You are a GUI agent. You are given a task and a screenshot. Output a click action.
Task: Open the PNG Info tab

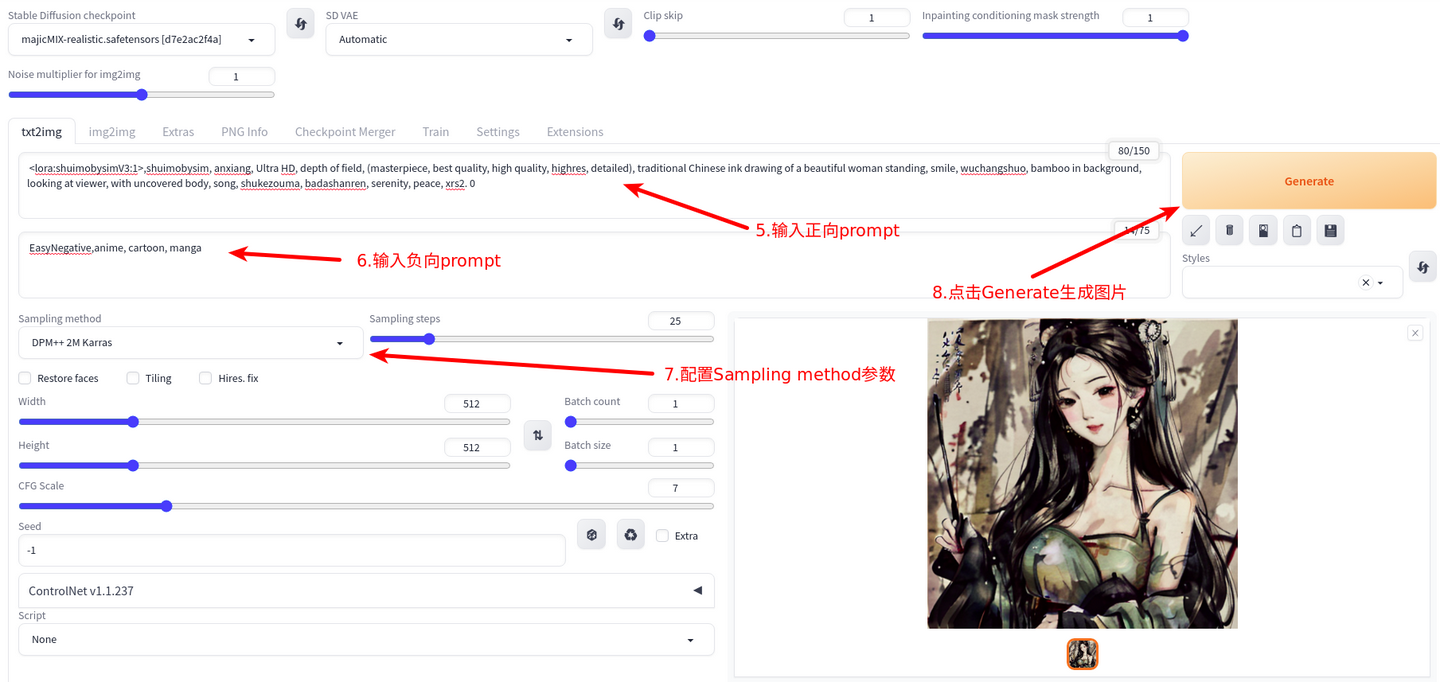pos(245,132)
